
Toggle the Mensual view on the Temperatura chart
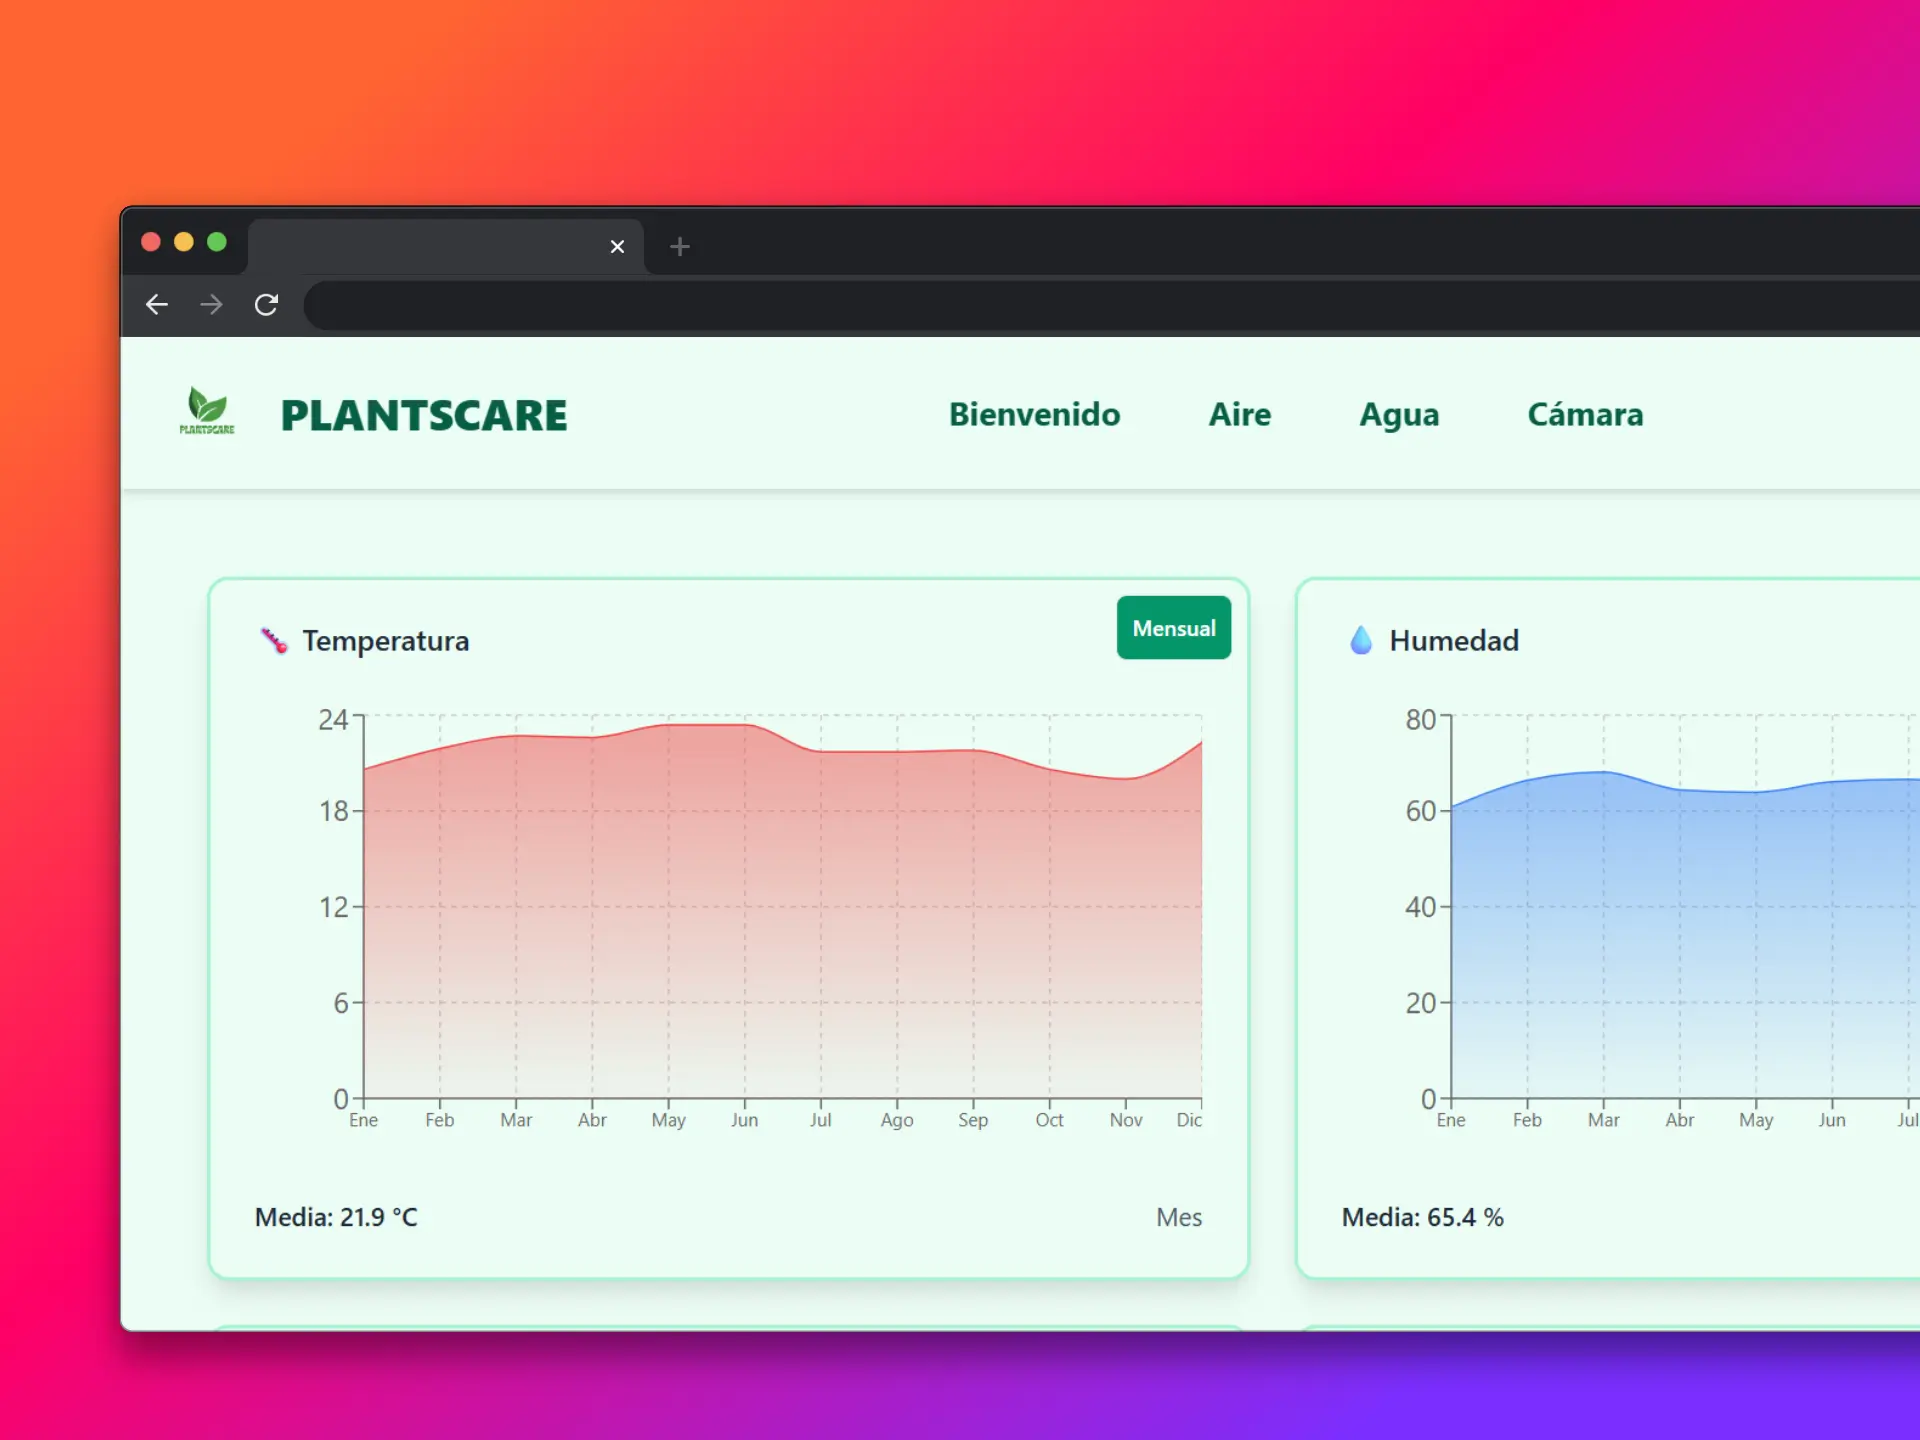(1173, 627)
